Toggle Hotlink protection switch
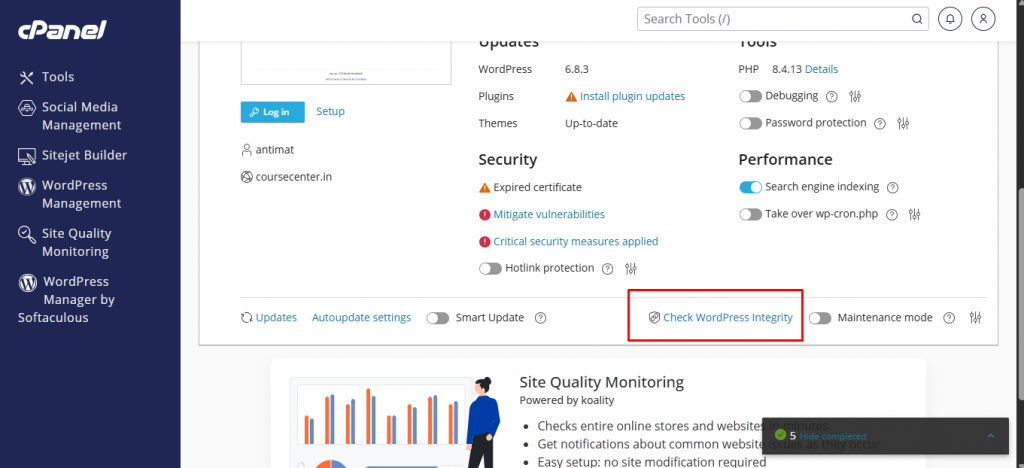The height and width of the screenshot is (468, 1024). click(x=490, y=268)
